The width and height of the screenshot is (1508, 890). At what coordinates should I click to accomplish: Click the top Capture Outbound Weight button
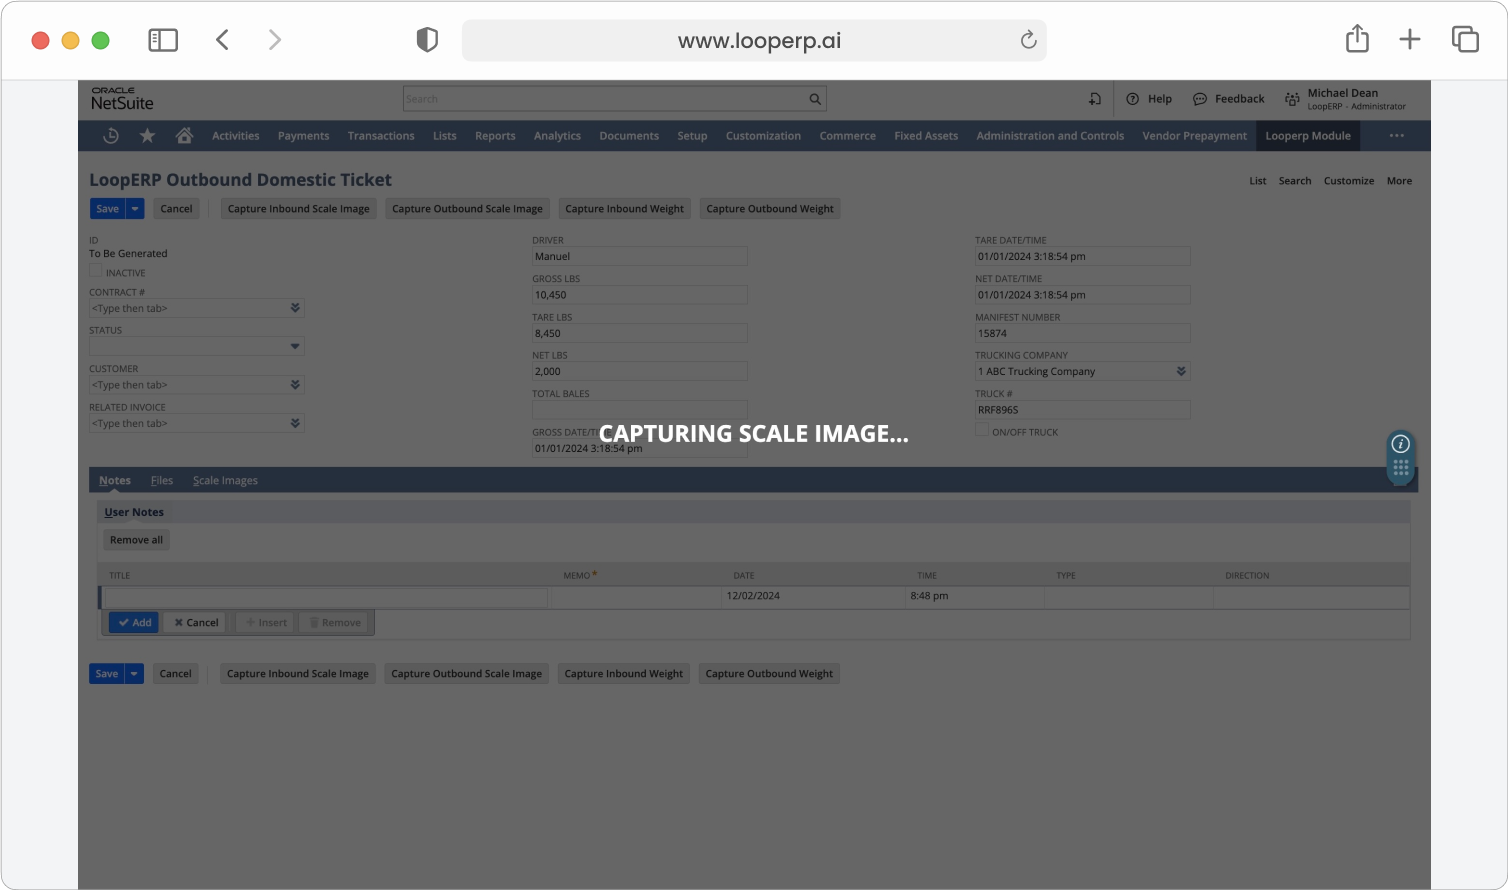coord(770,209)
